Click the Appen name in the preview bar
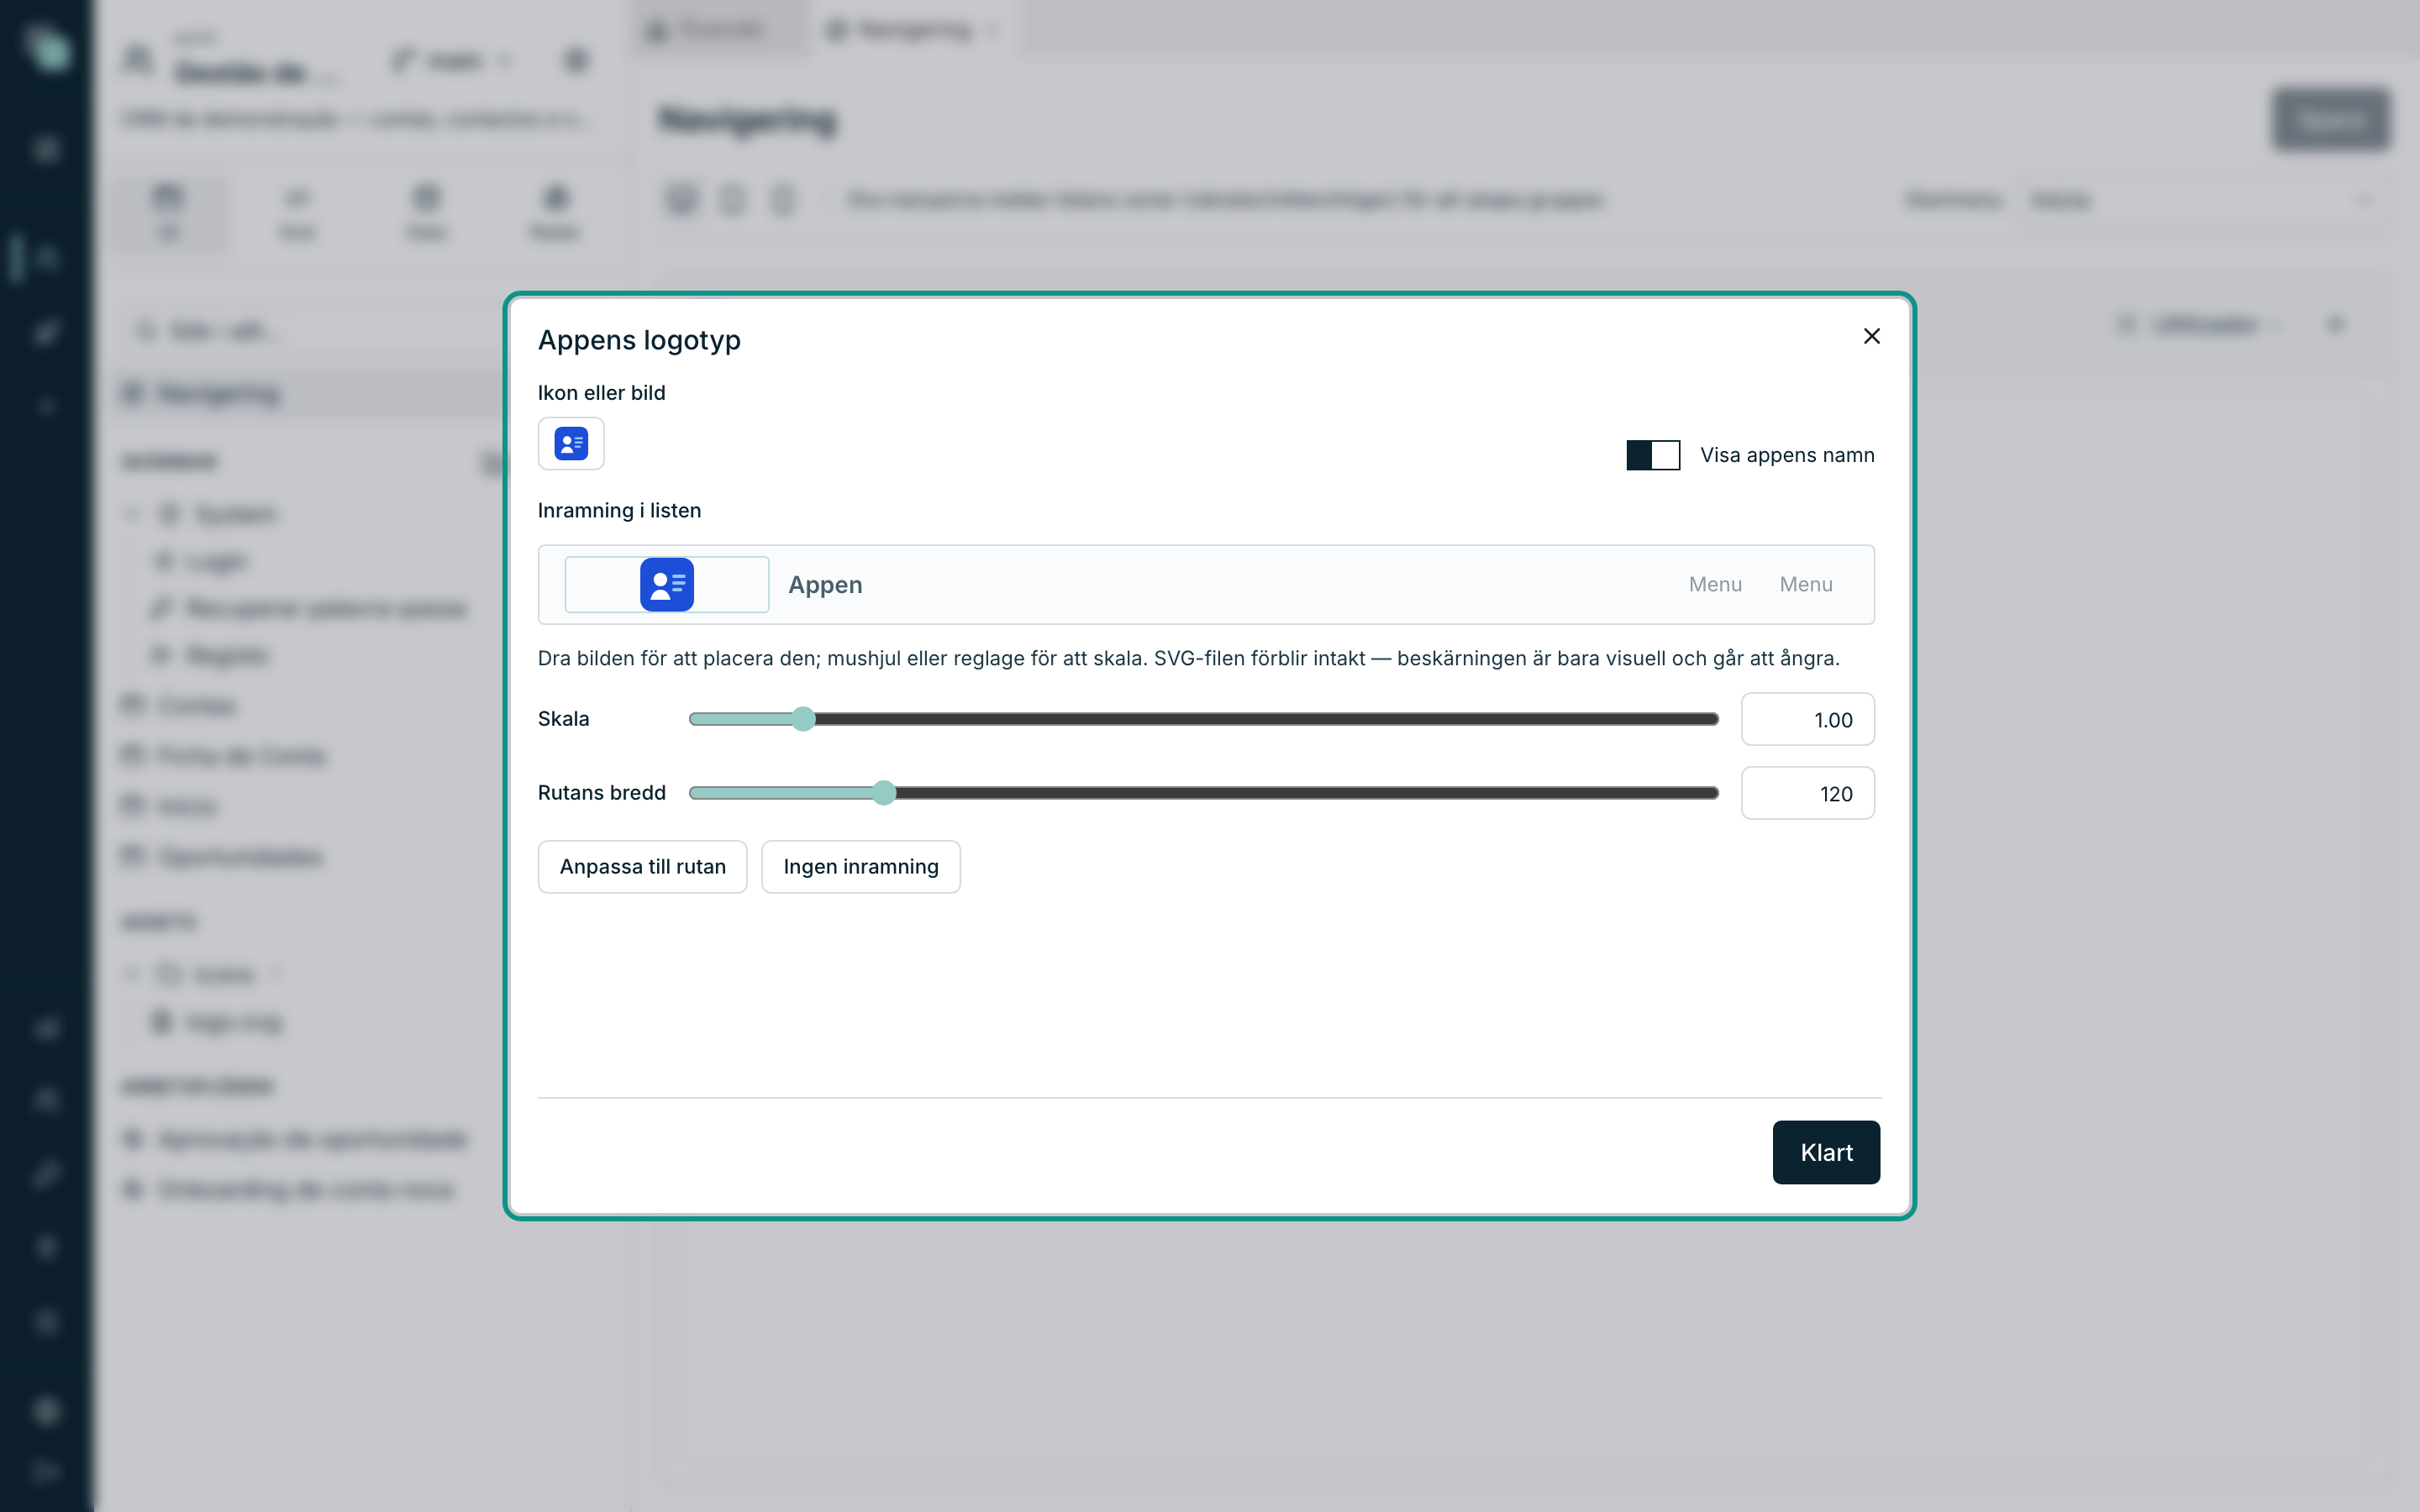The width and height of the screenshot is (2420, 1512). pos(825,585)
